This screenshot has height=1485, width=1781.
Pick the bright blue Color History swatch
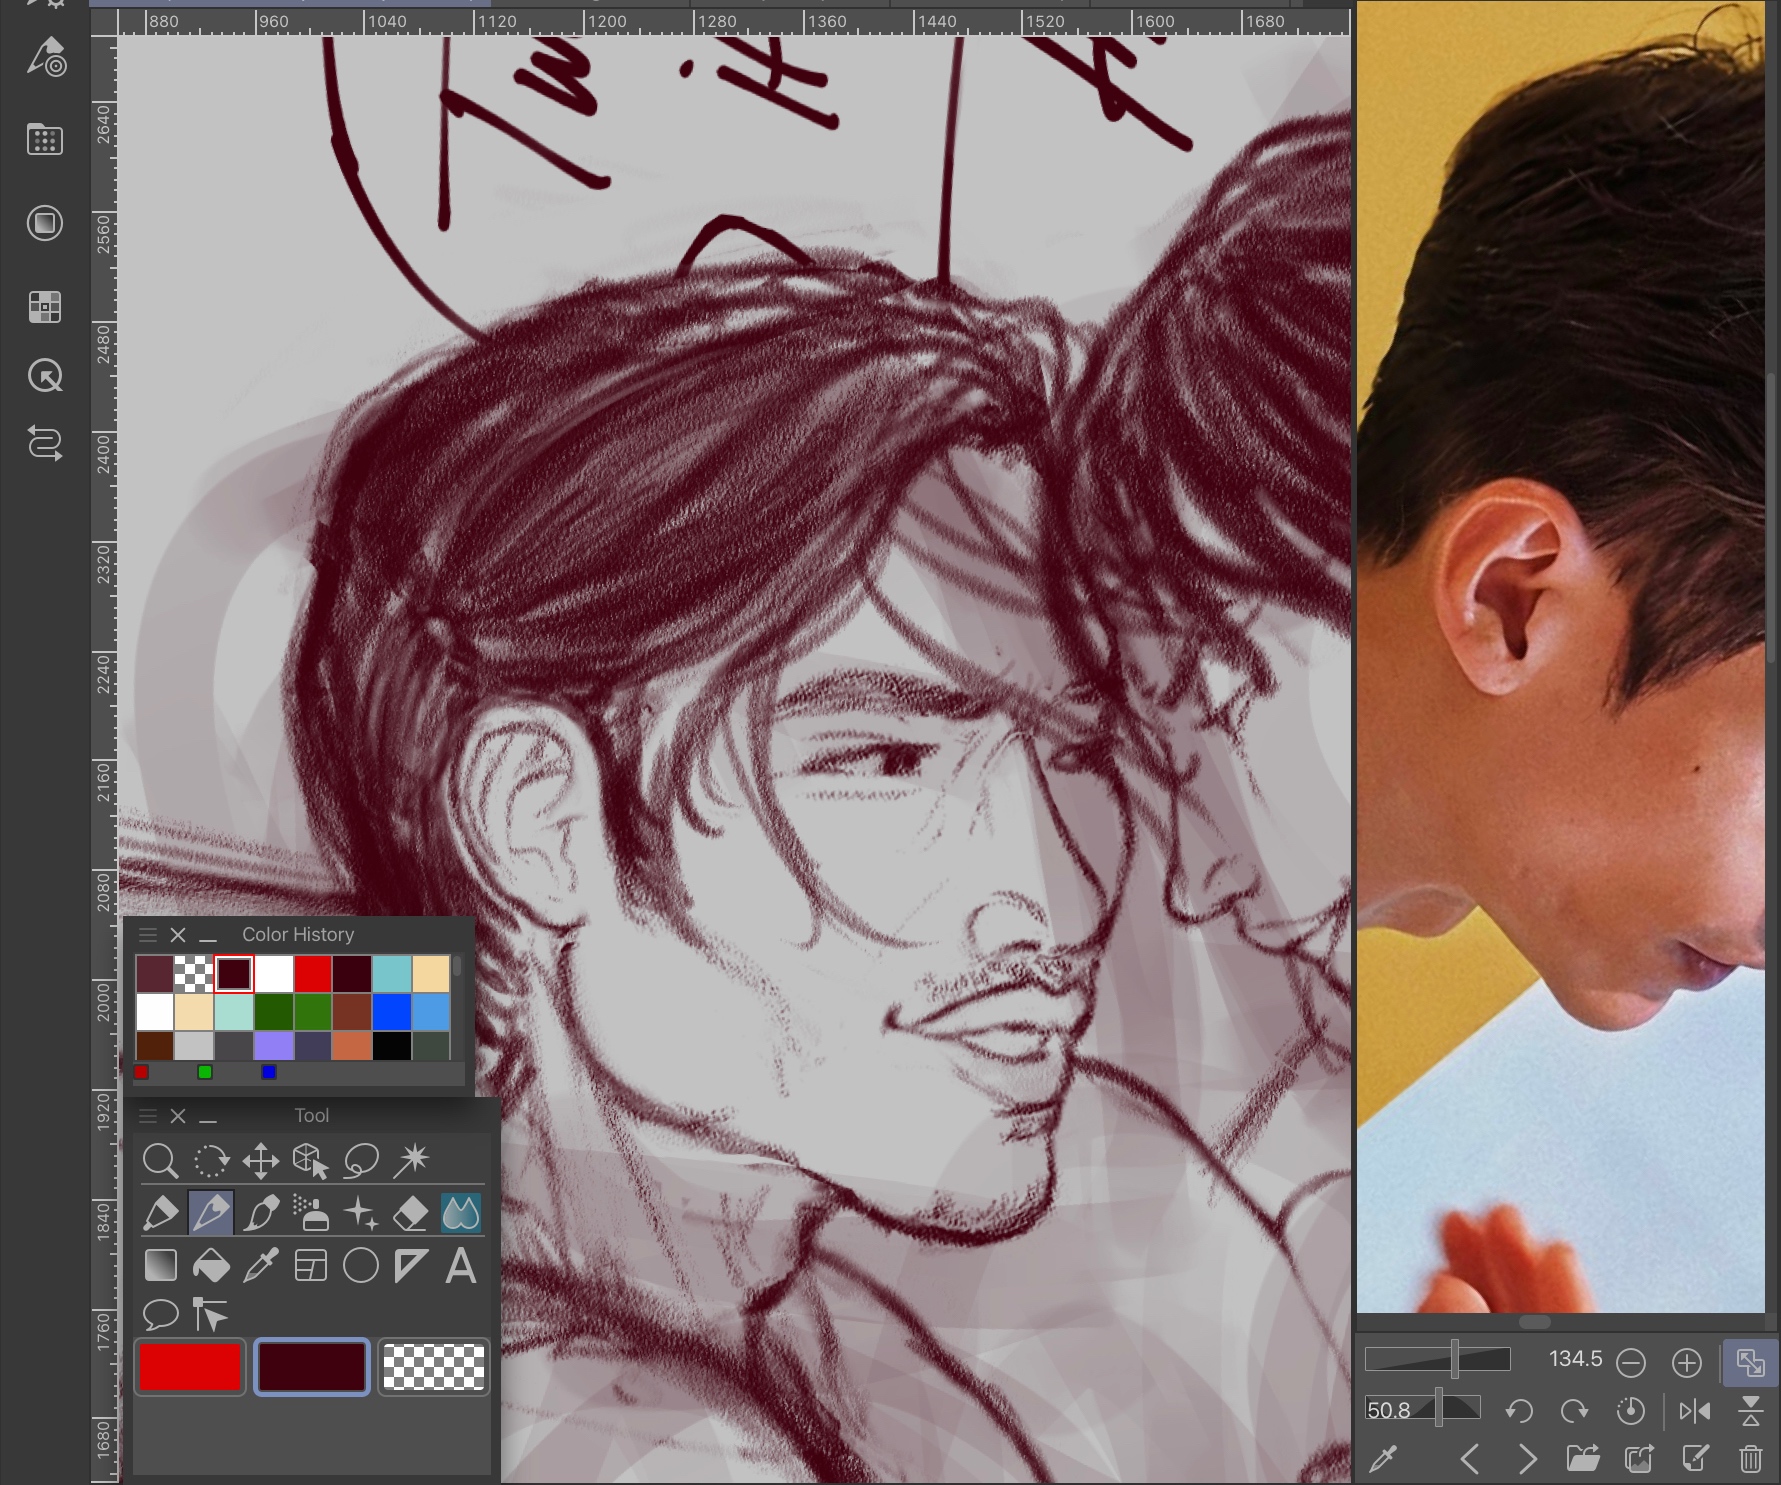[391, 1011]
